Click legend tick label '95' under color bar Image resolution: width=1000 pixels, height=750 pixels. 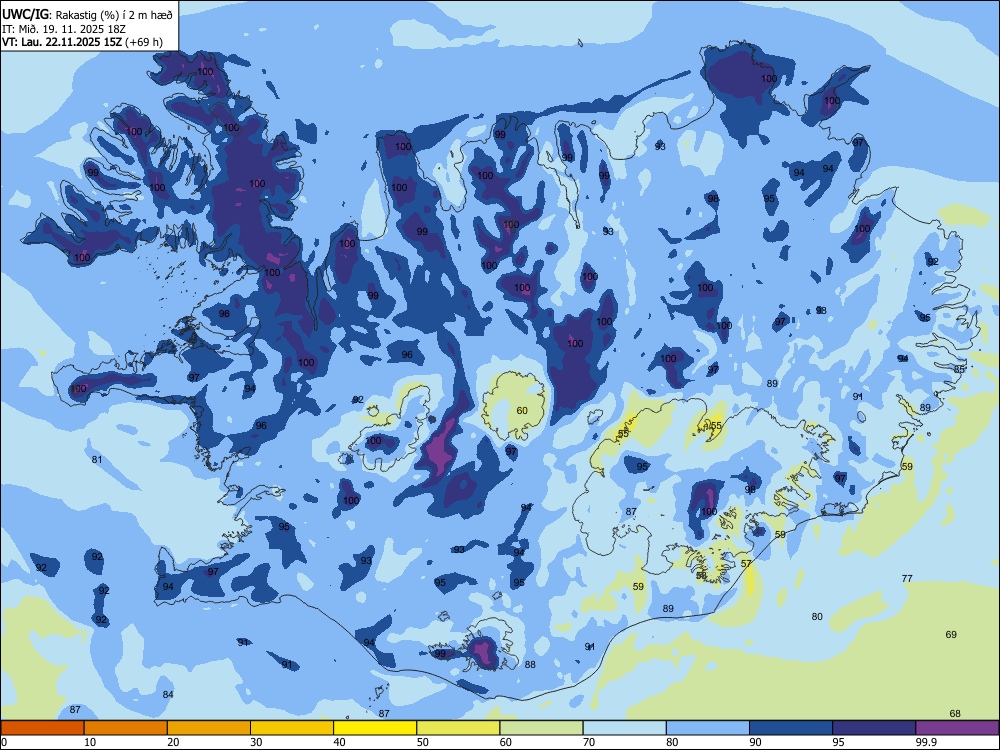(839, 742)
